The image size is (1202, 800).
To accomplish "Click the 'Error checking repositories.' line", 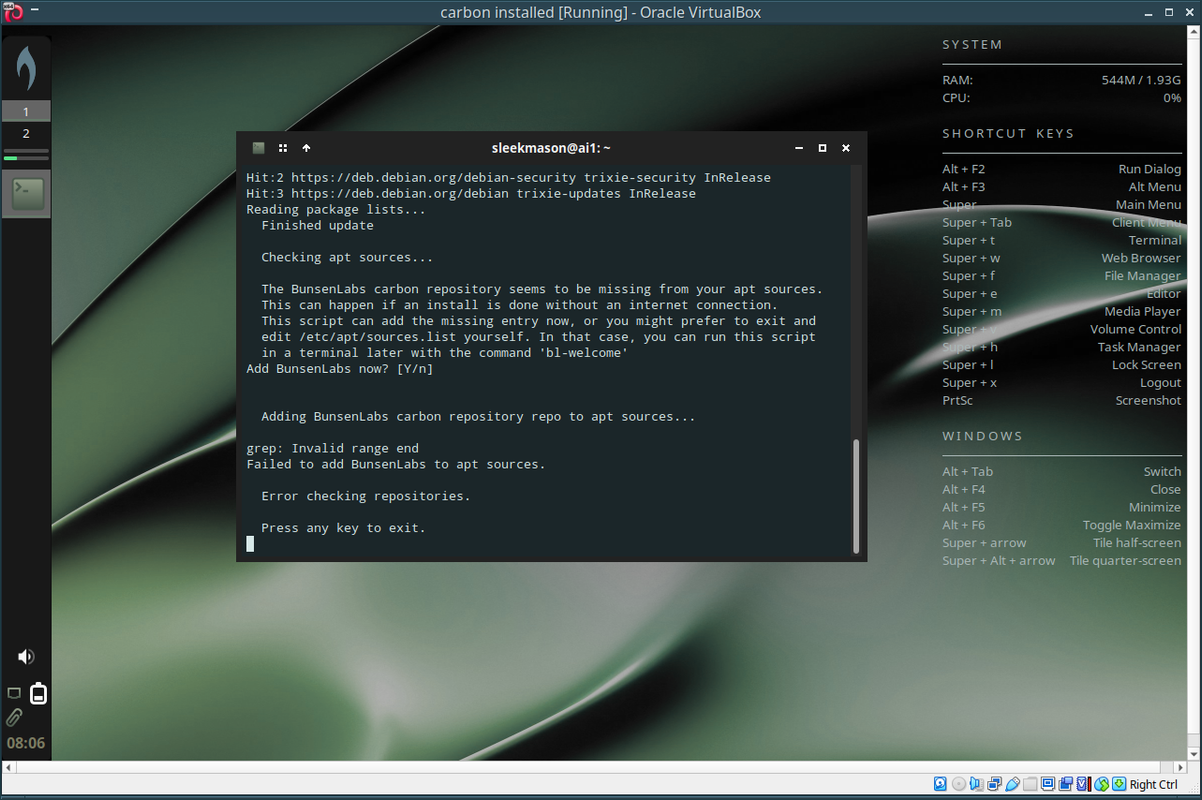I will pos(366,496).
